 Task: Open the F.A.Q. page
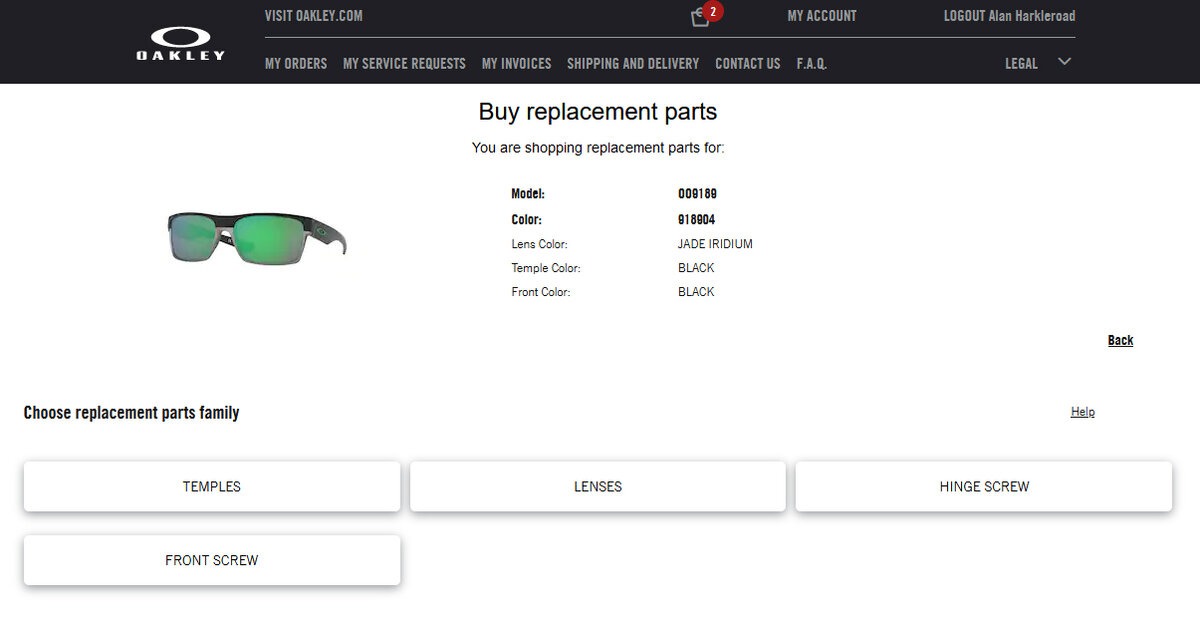click(x=811, y=63)
